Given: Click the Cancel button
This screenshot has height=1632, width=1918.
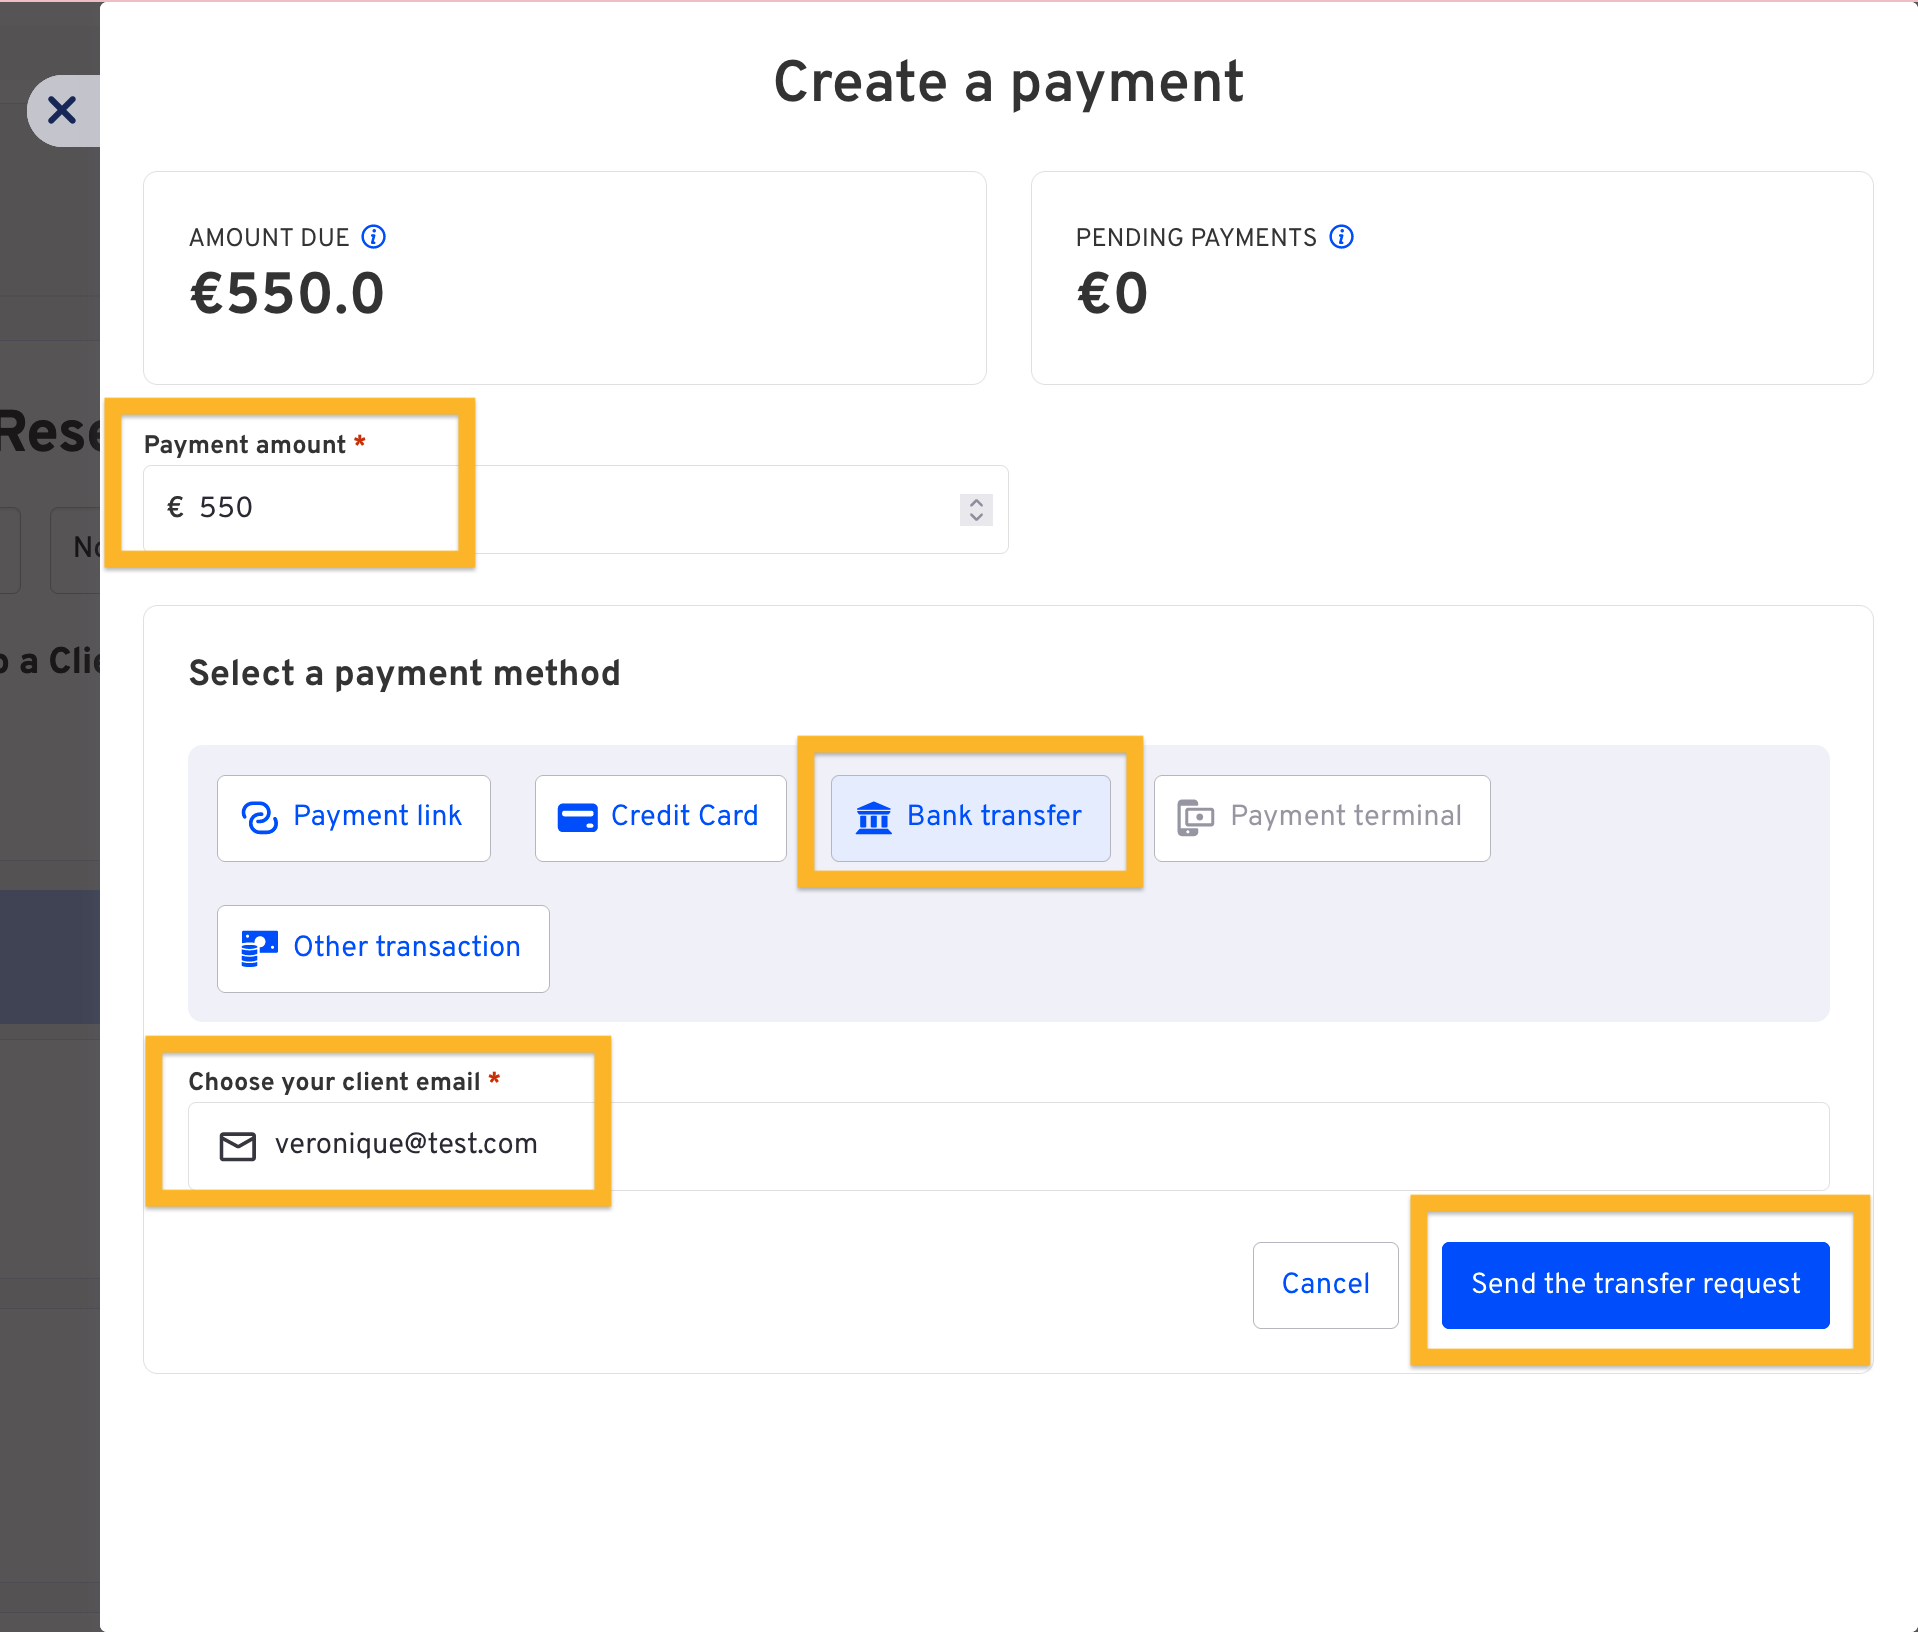Looking at the screenshot, I should coord(1326,1285).
